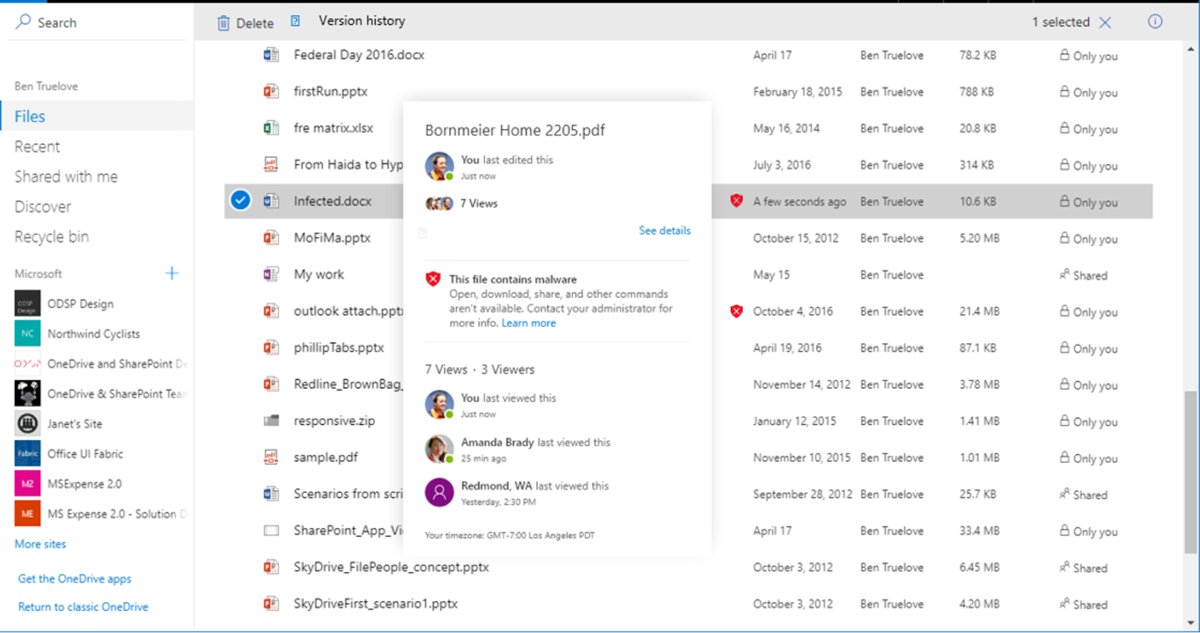Open the information pane via the info icon
Viewport: 1200px width, 633px height.
(1155, 20)
